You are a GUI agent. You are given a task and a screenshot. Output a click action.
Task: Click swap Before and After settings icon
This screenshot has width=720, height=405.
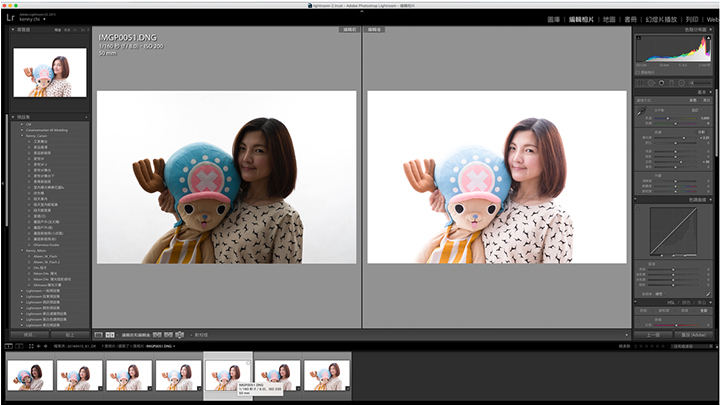click(180, 335)
